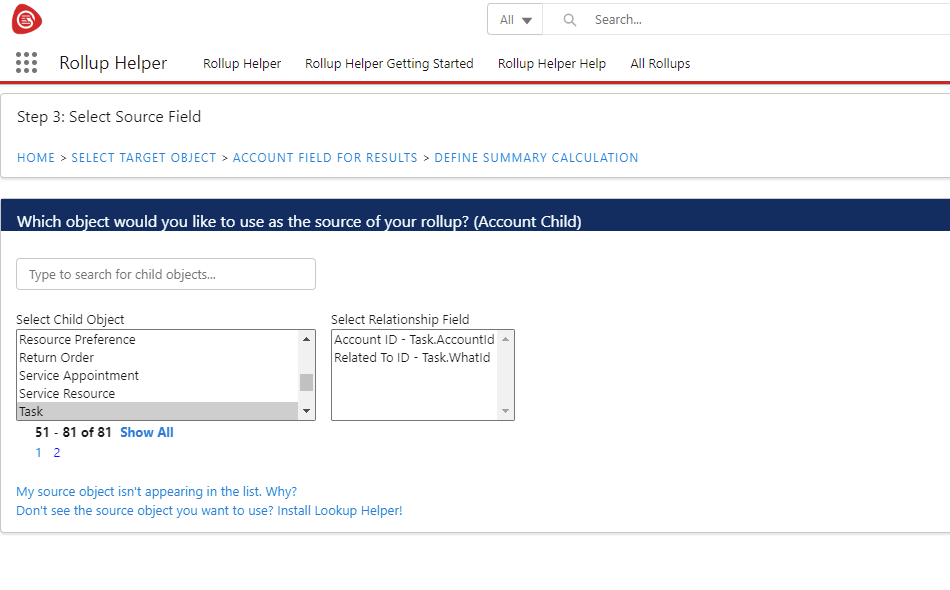The image size is (950, 590).
Task: Click the search magnifier icon
Action: coord(570,20)
